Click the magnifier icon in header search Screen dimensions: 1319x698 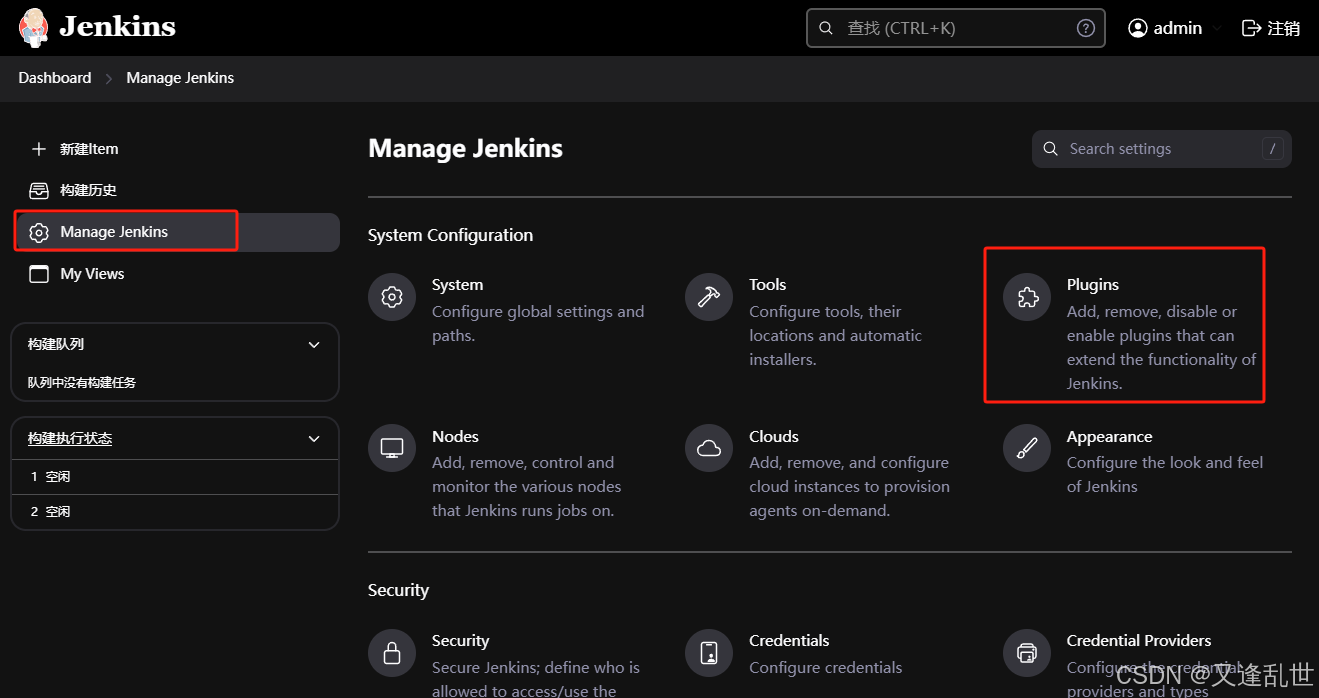click(826, 28)
